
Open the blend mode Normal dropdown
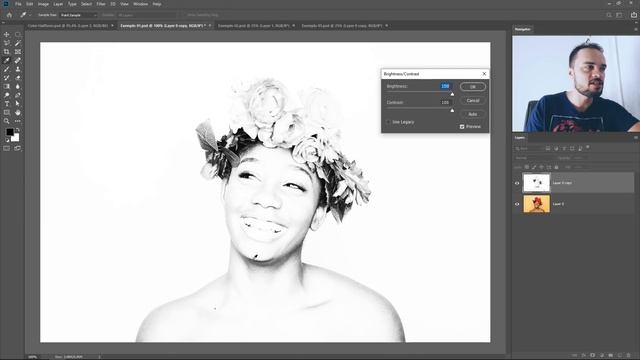[x=534, y=158]
